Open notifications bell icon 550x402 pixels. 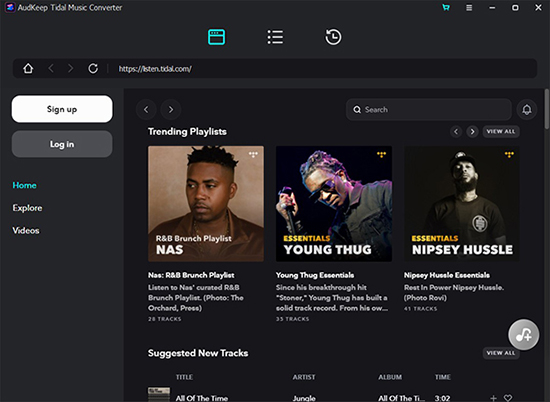click(526, 109)
